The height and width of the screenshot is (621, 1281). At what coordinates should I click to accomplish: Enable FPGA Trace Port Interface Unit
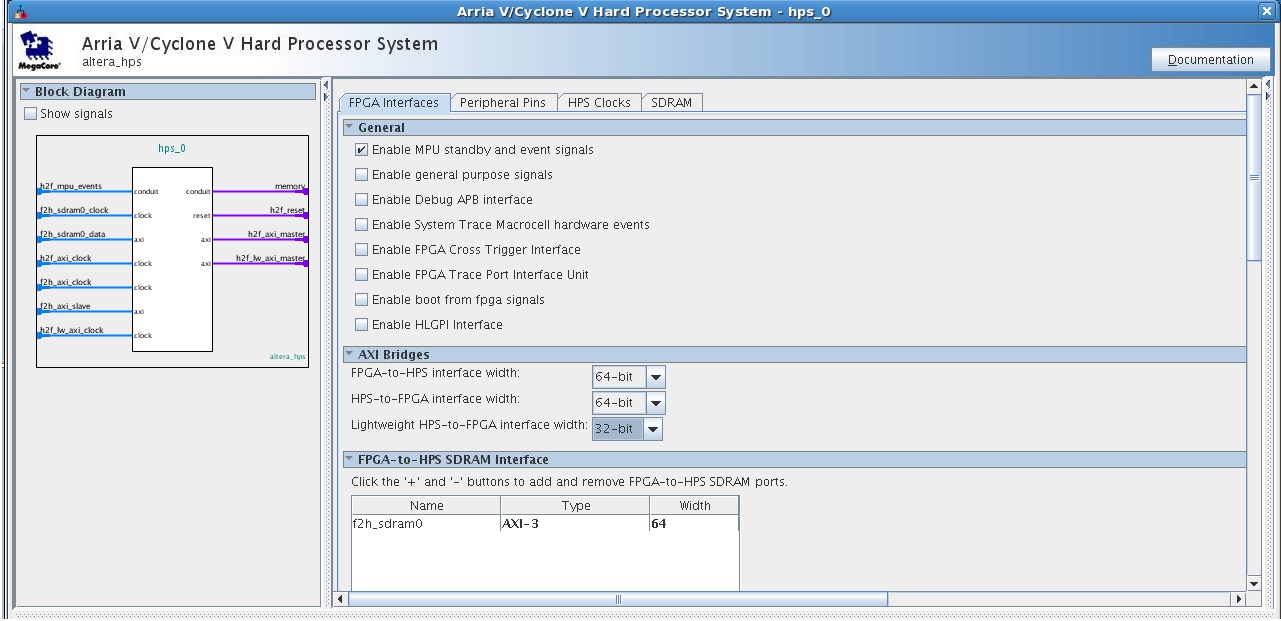point(362,275)
